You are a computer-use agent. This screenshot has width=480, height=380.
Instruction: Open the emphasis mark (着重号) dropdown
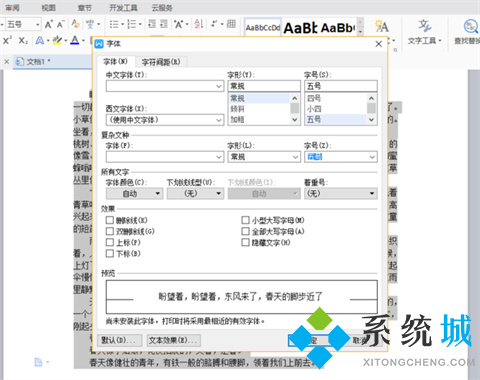[341, 193]
